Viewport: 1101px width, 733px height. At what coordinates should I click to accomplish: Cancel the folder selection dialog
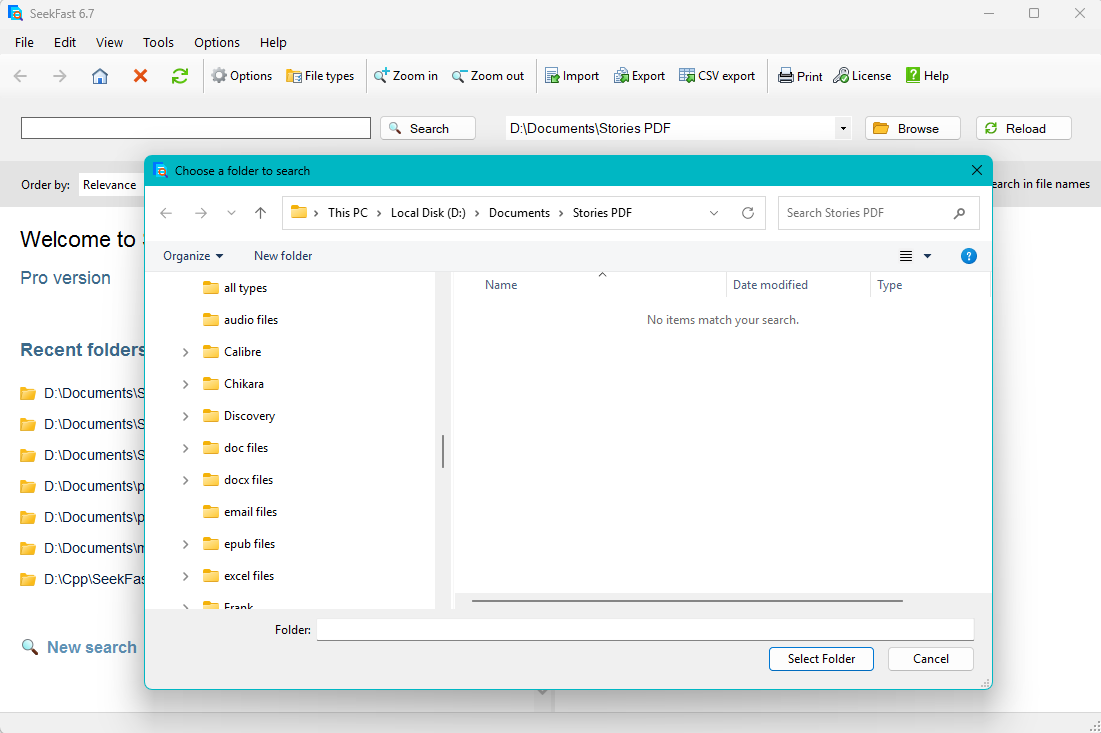point(930,658)
